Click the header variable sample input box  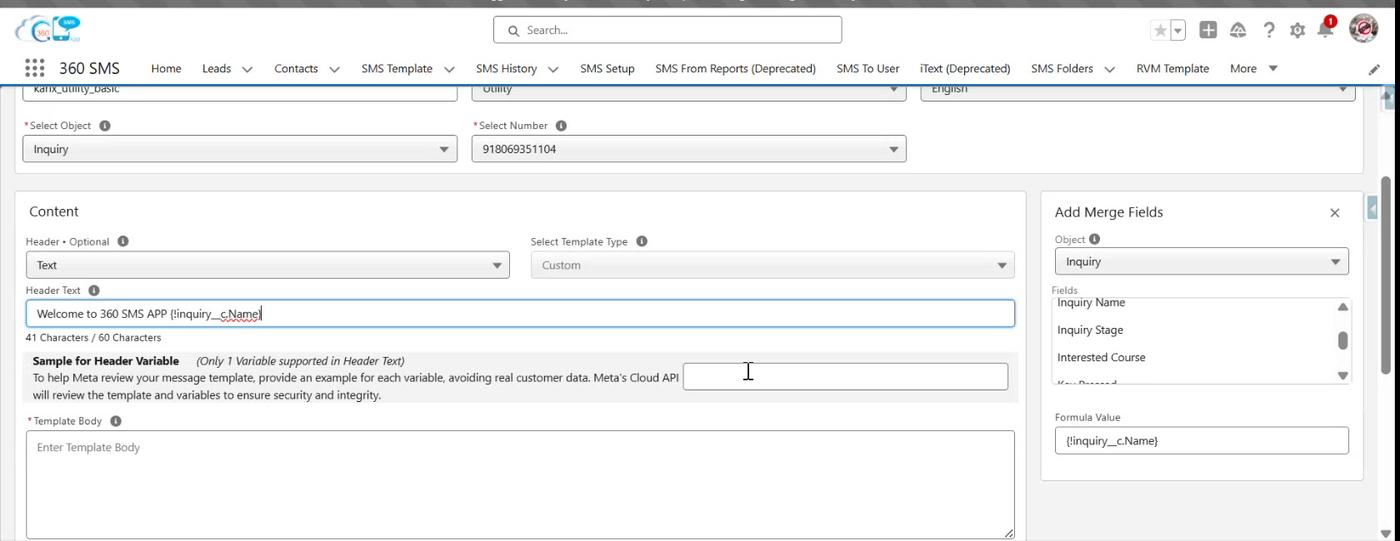point(845,376)
